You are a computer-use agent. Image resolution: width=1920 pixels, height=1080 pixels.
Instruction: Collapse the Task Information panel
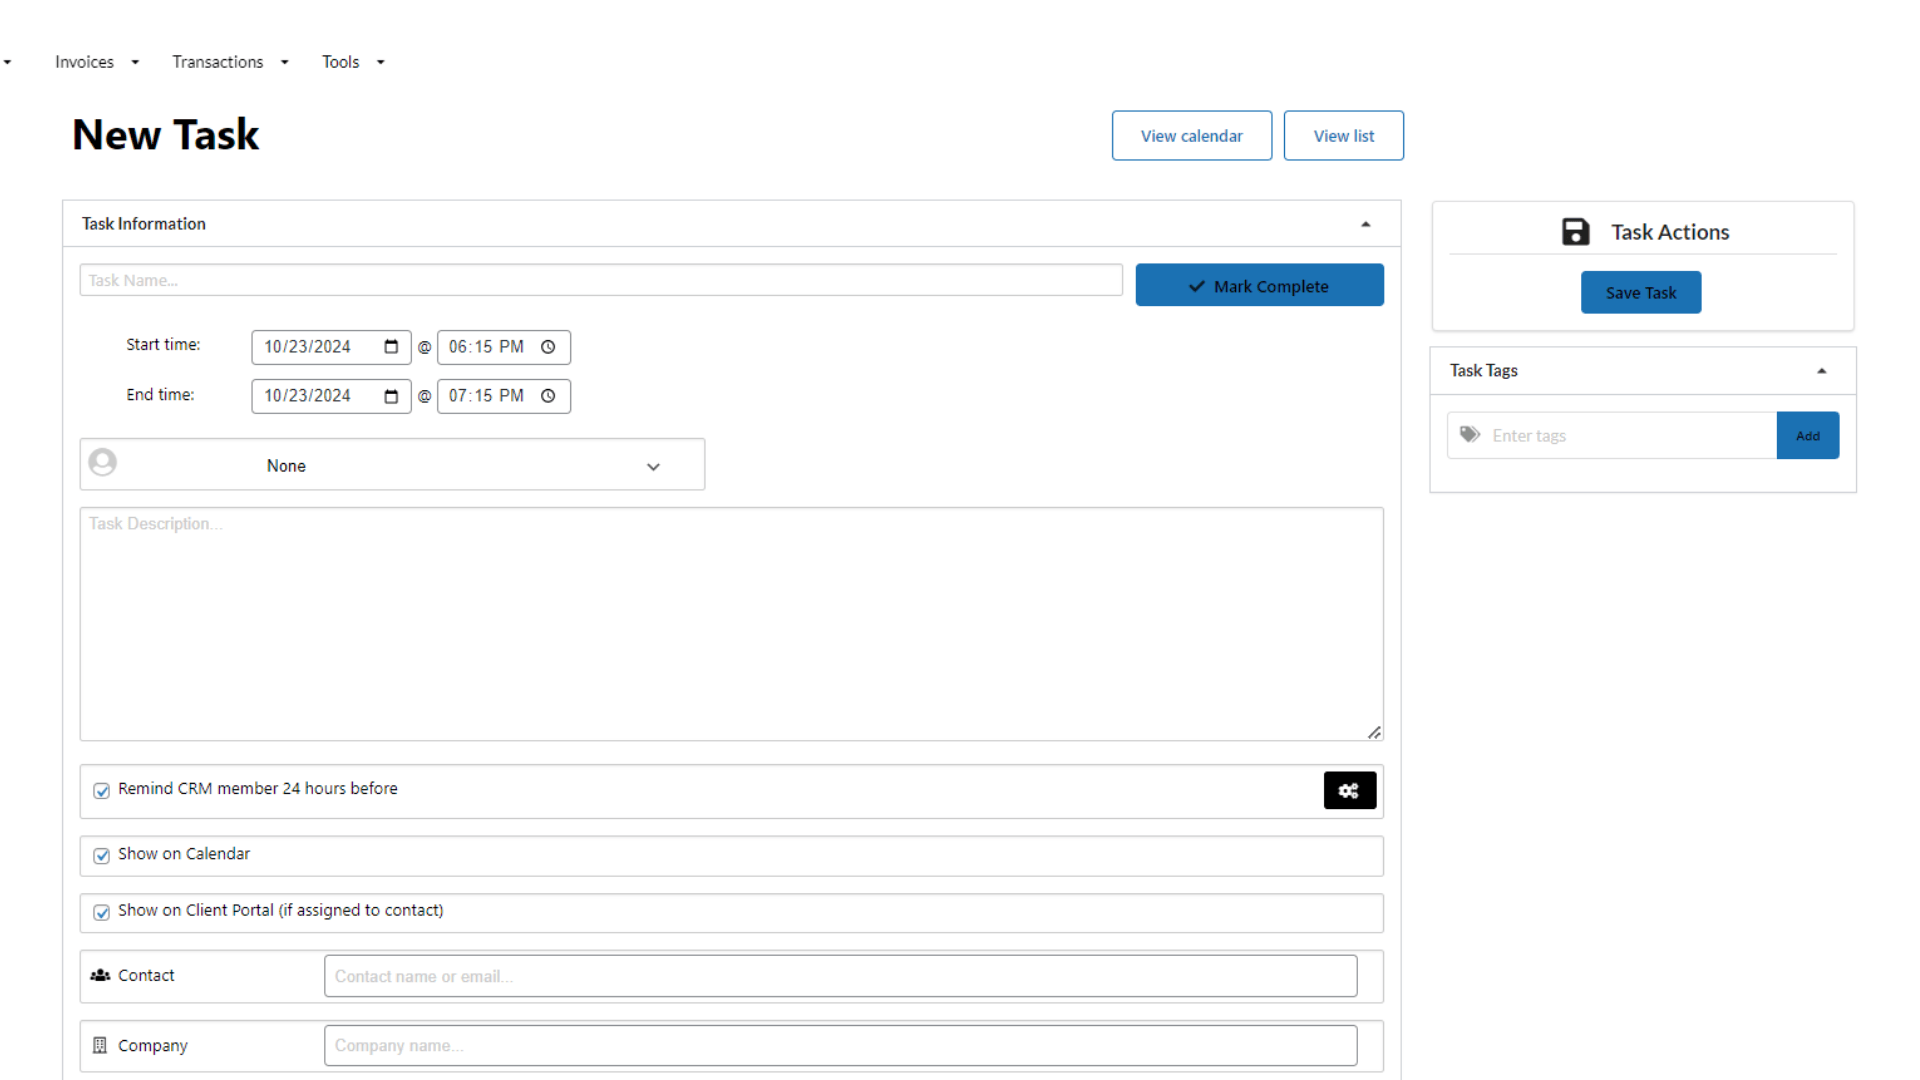[1365, 224]
